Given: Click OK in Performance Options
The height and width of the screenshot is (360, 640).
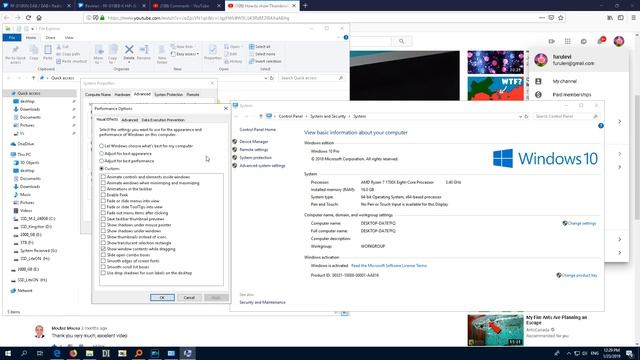Looking at the screenshot, I should (x=162, y=298).
